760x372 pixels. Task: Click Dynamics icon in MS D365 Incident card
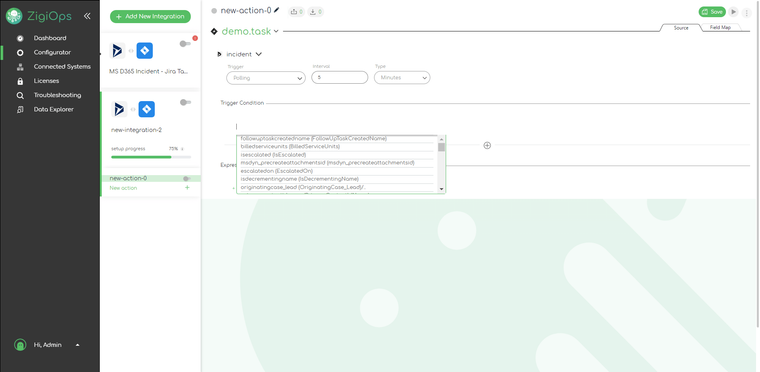pos(118,50)
